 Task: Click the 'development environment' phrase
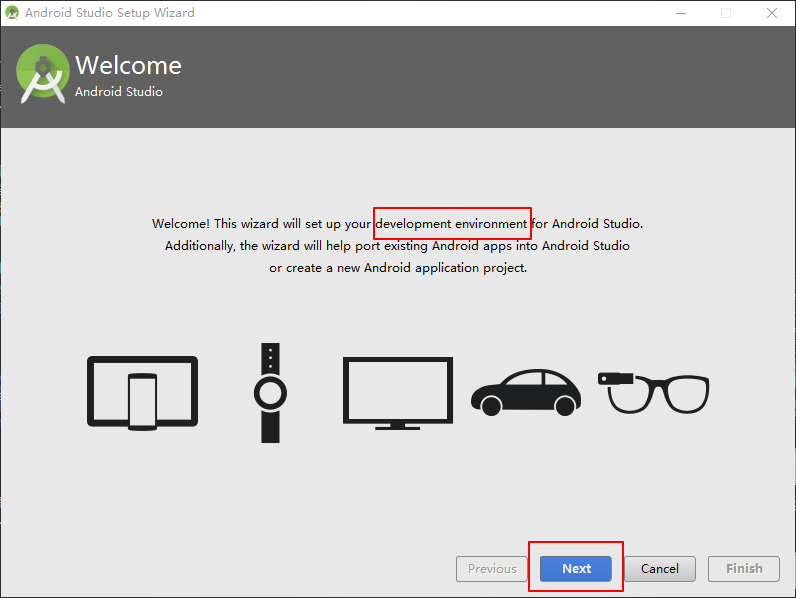click(451, 223)
